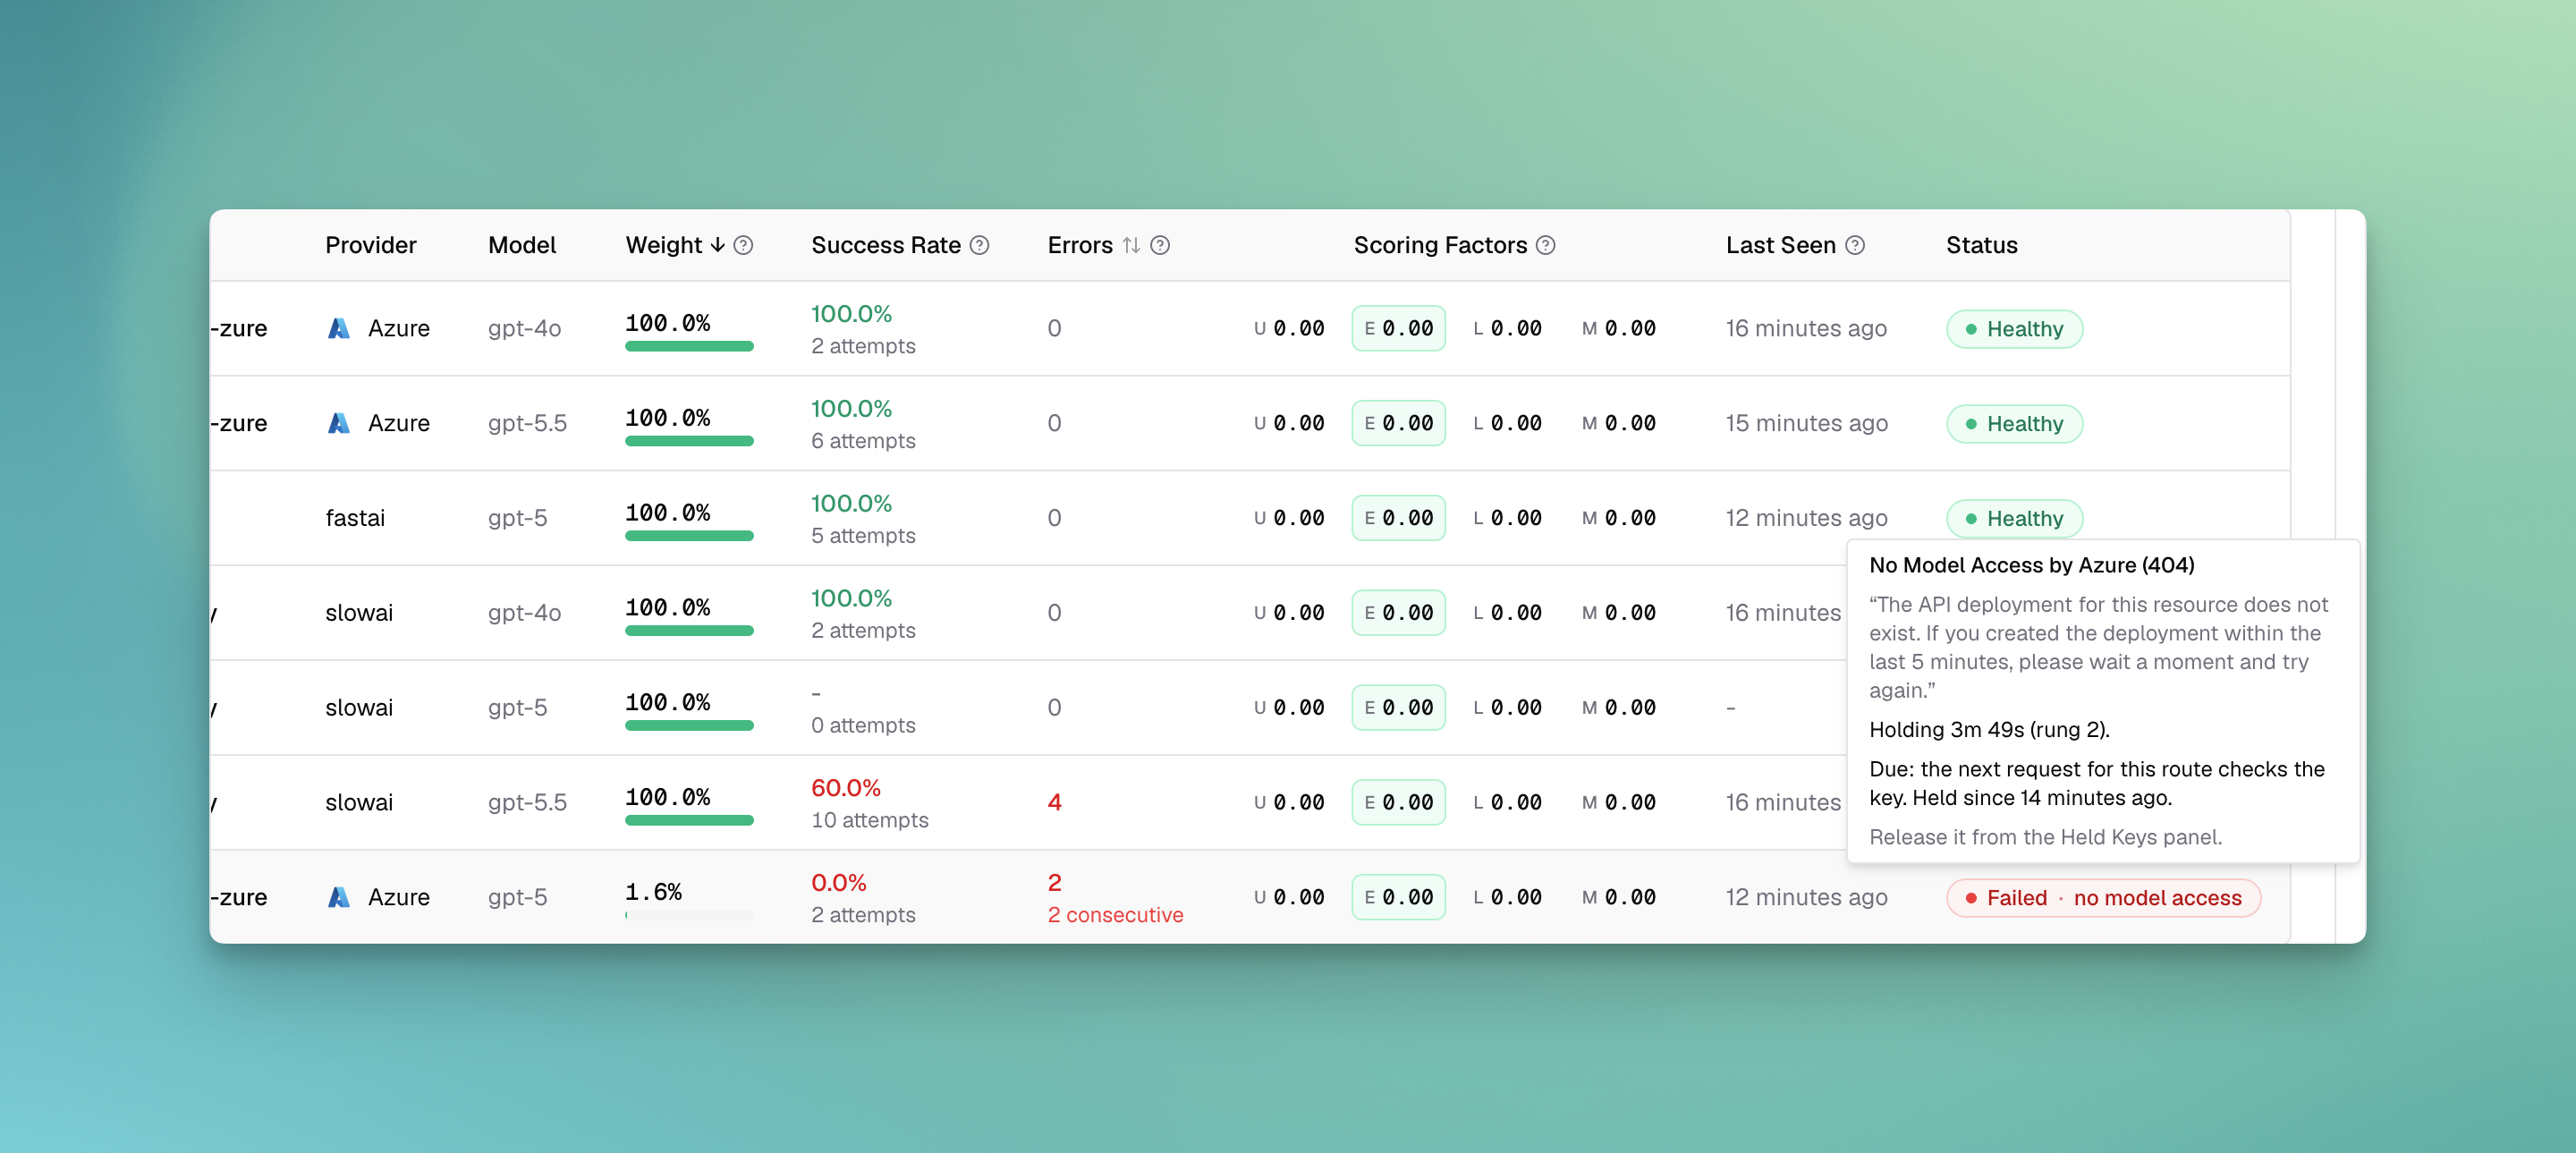Click the Healthy badge for fastai gpt-5
The image size is (2576, 1153).
(x=2014, y=519)
